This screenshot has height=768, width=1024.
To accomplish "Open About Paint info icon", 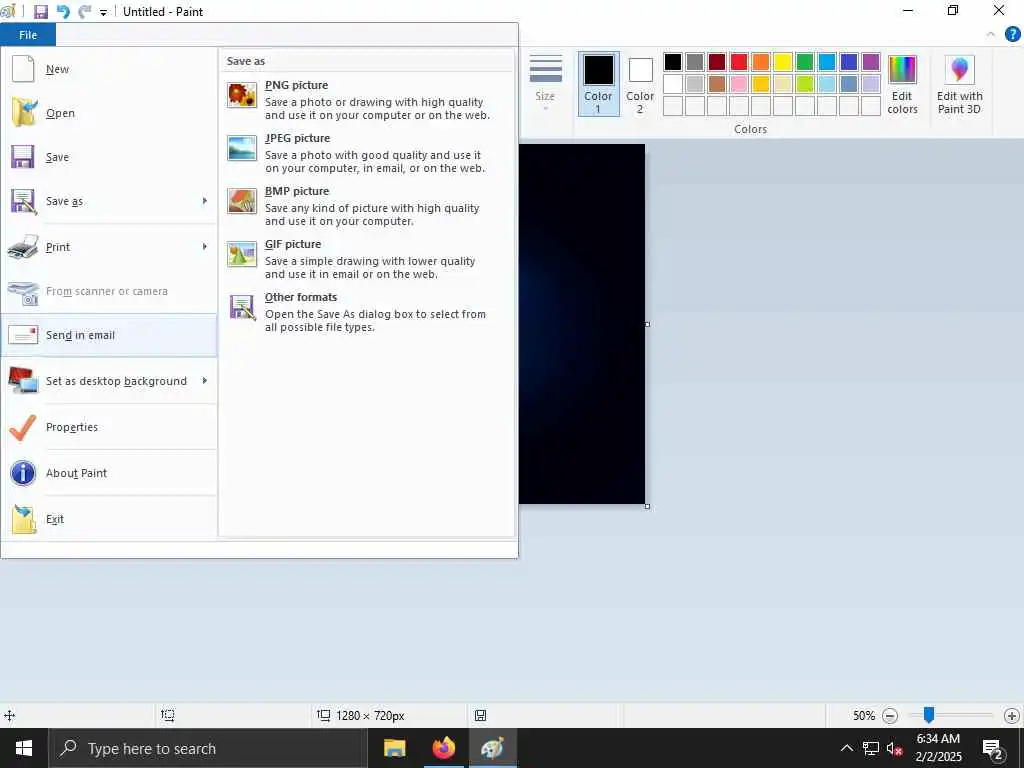I will tap(23, 473).
